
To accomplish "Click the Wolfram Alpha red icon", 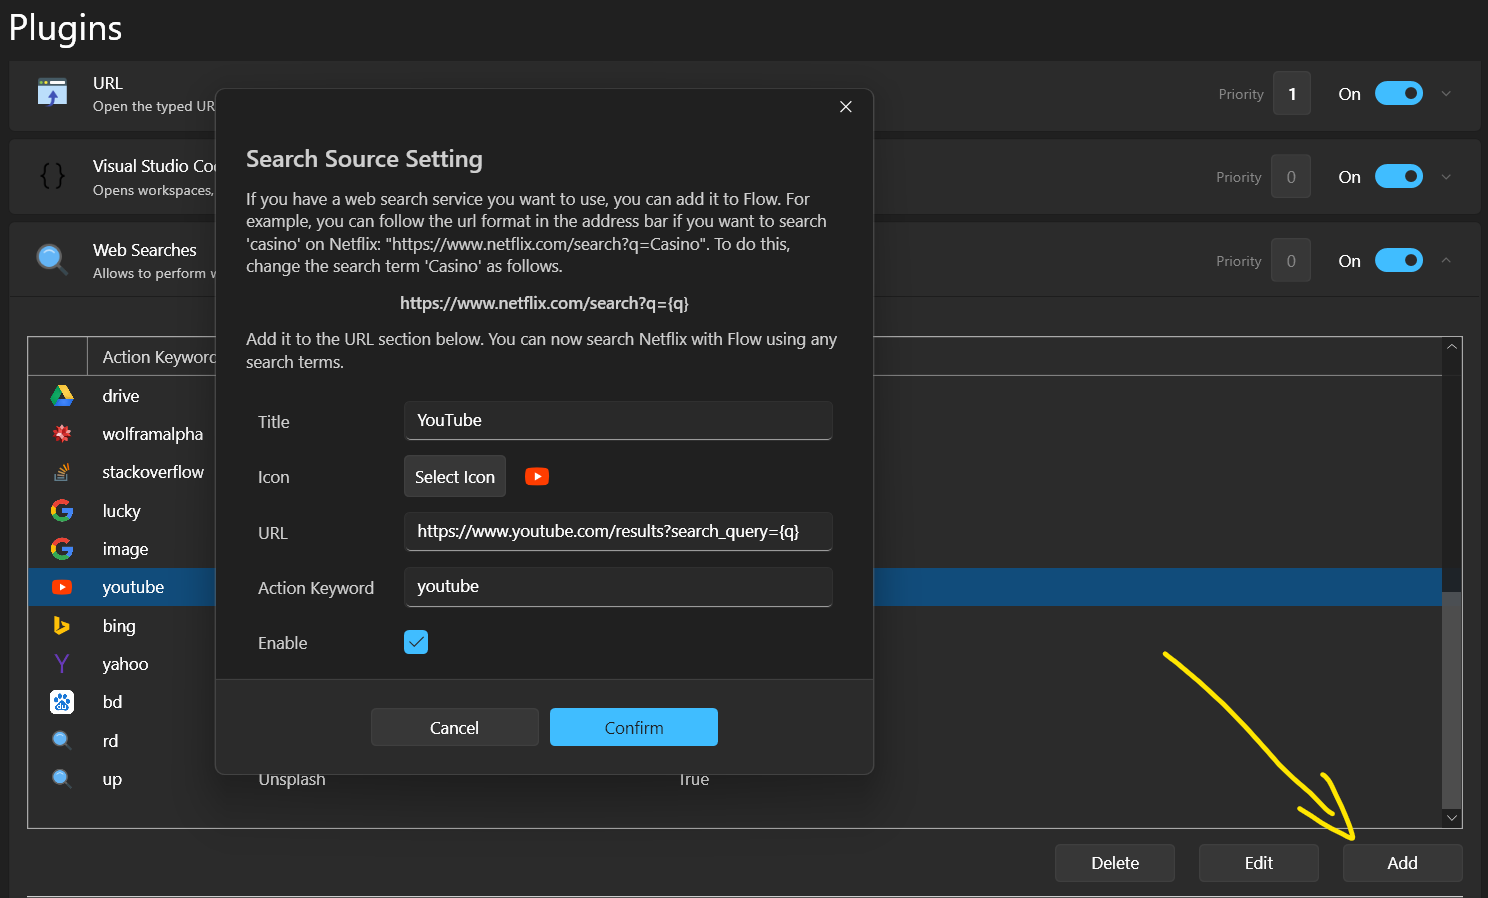I will point(62,434).
